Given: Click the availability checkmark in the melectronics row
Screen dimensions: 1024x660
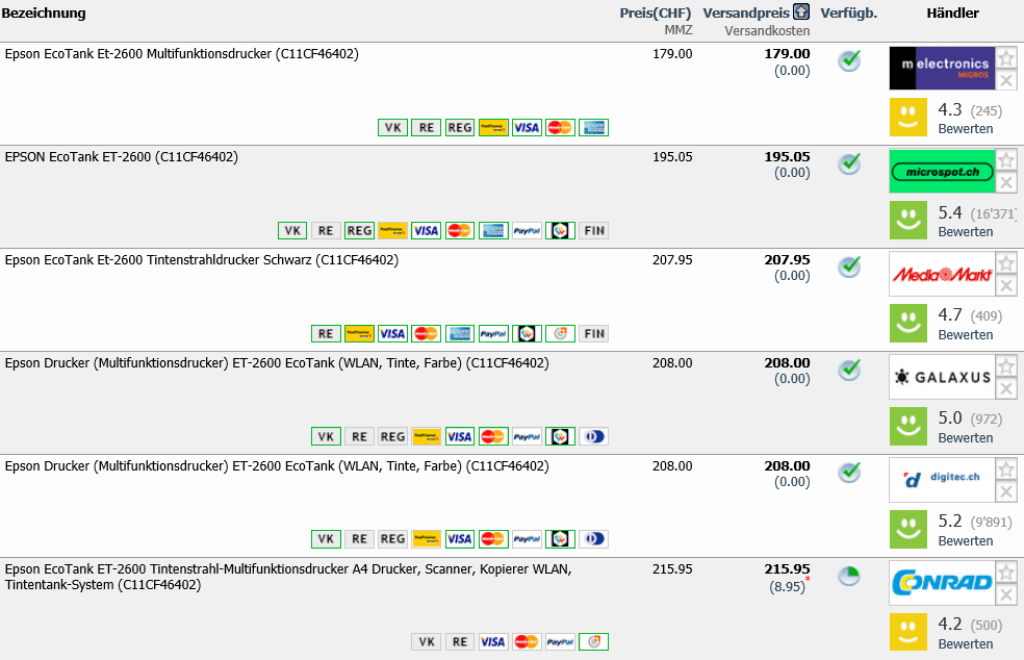Looking at the screenshot, I should tap(849, 61).
